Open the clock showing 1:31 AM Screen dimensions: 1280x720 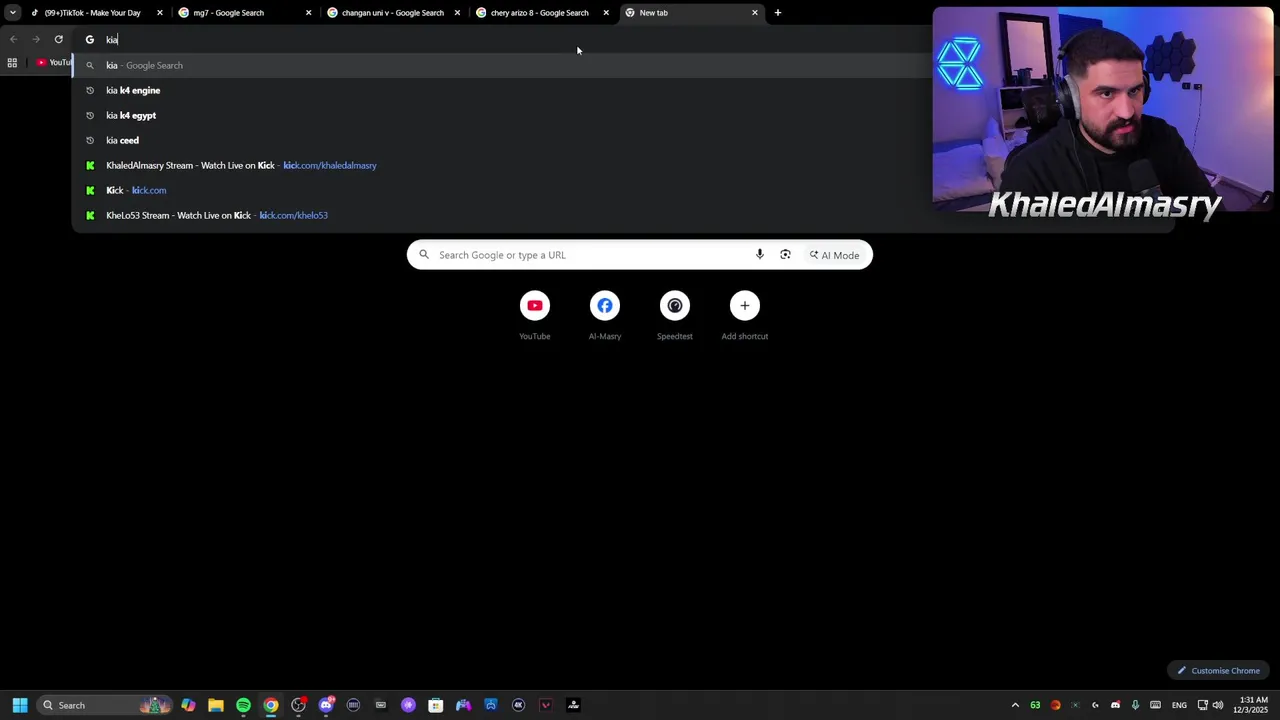(1253, 705)
